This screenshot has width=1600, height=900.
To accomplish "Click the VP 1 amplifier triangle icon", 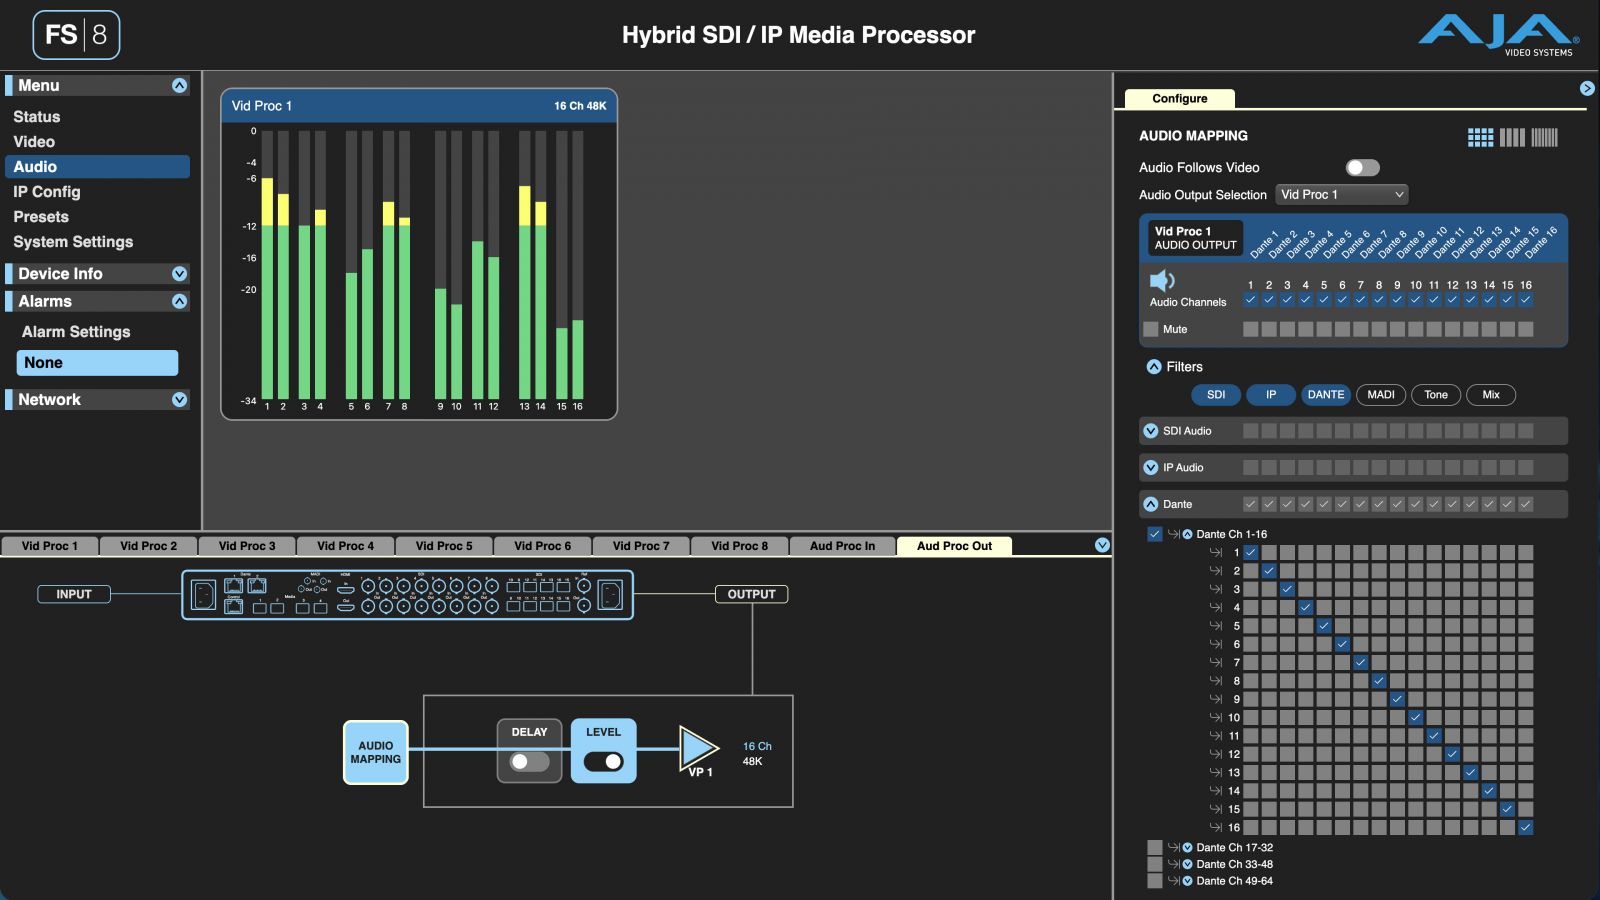I will [698, 748].
